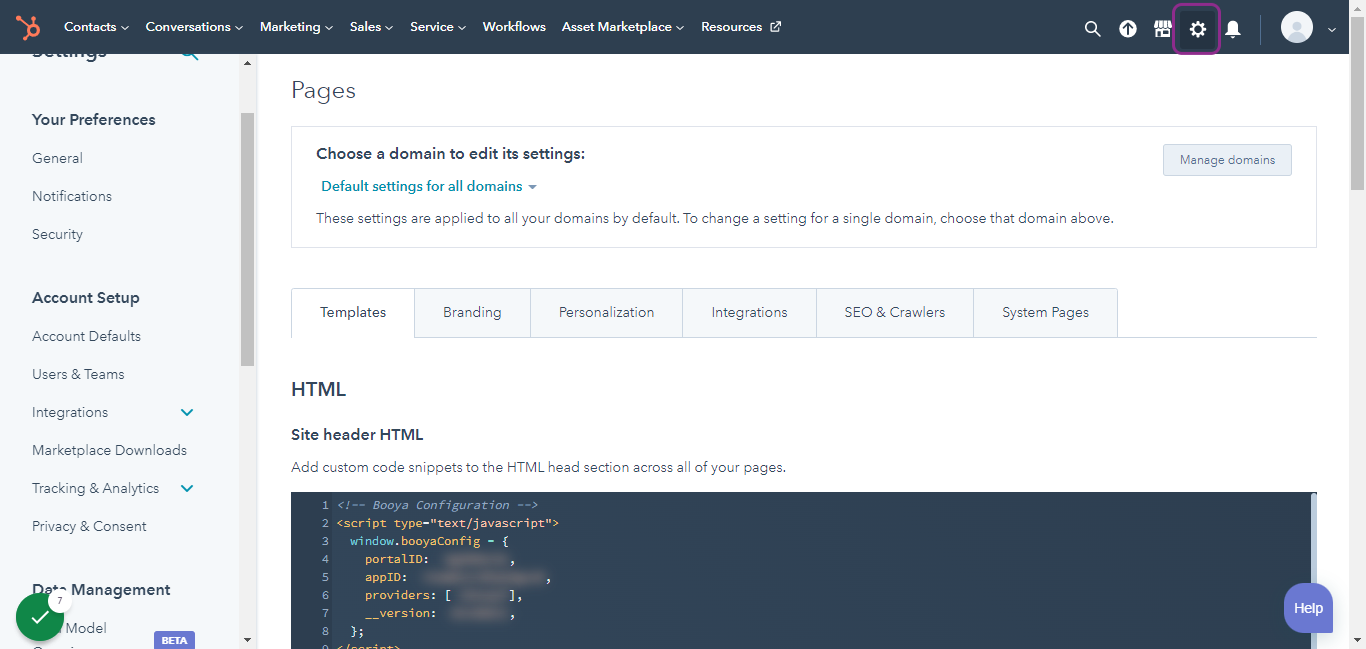Open Marketplace Downloads in sidebar

pyautogui.click(x=109, y=450)
